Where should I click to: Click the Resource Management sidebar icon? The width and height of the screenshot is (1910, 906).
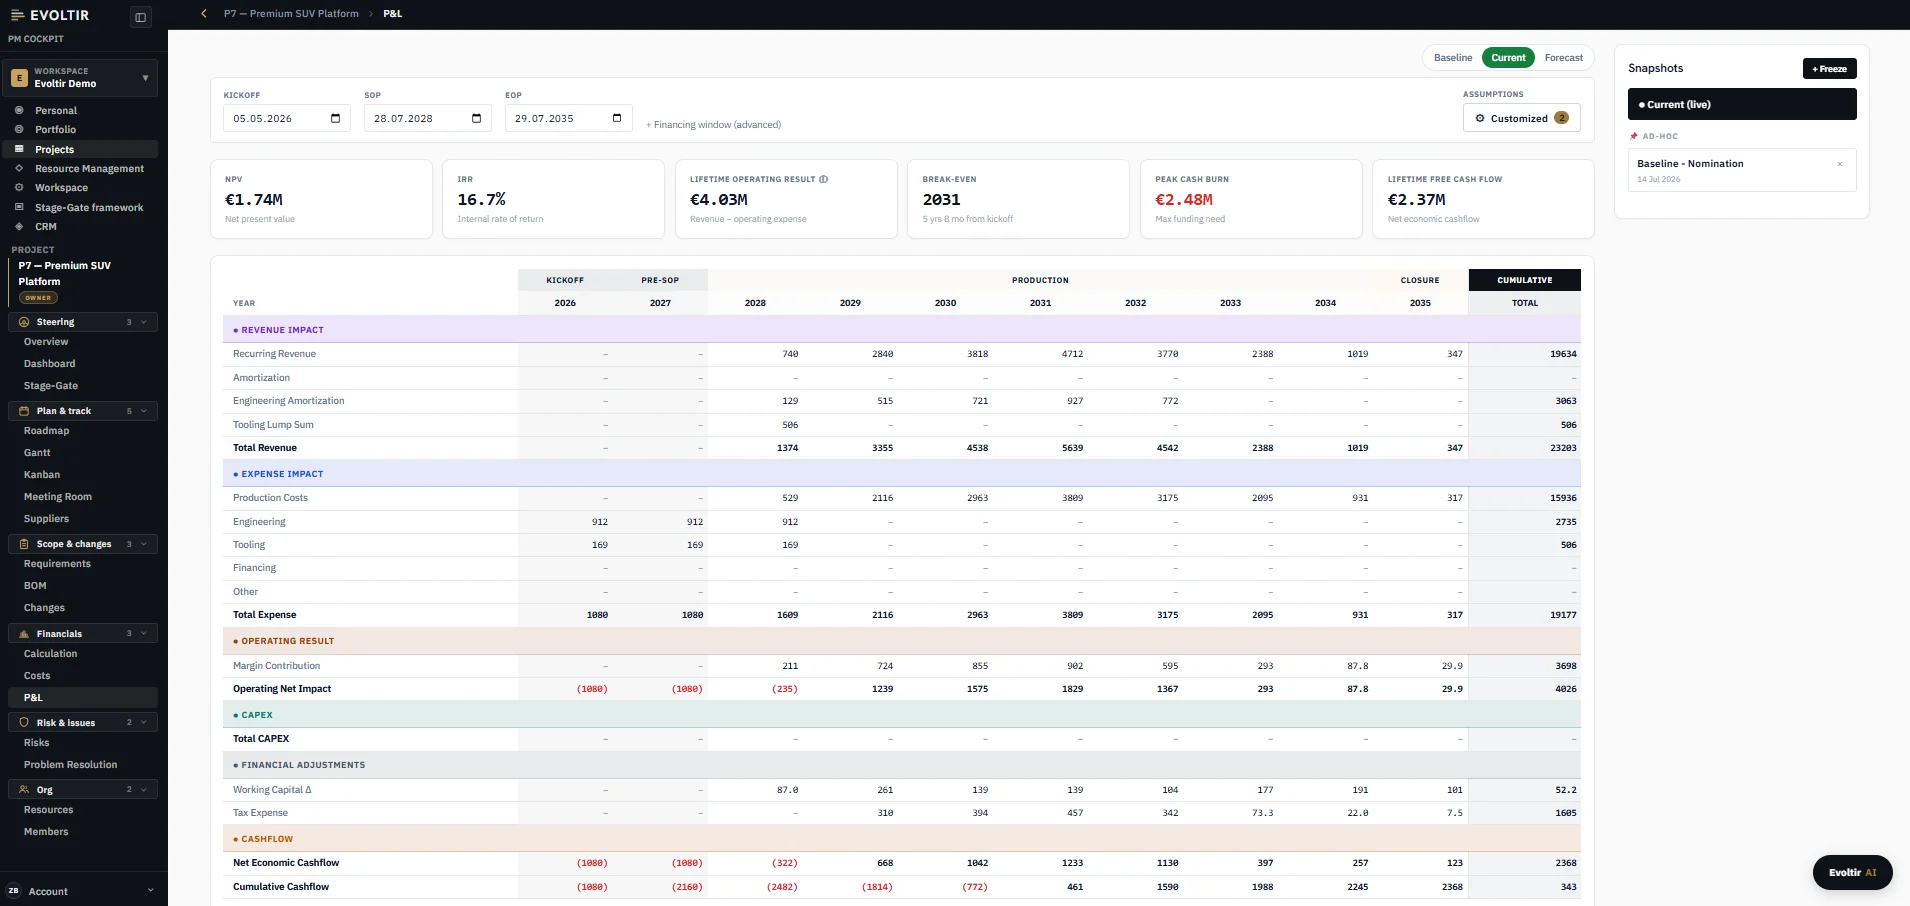point(19,168)
